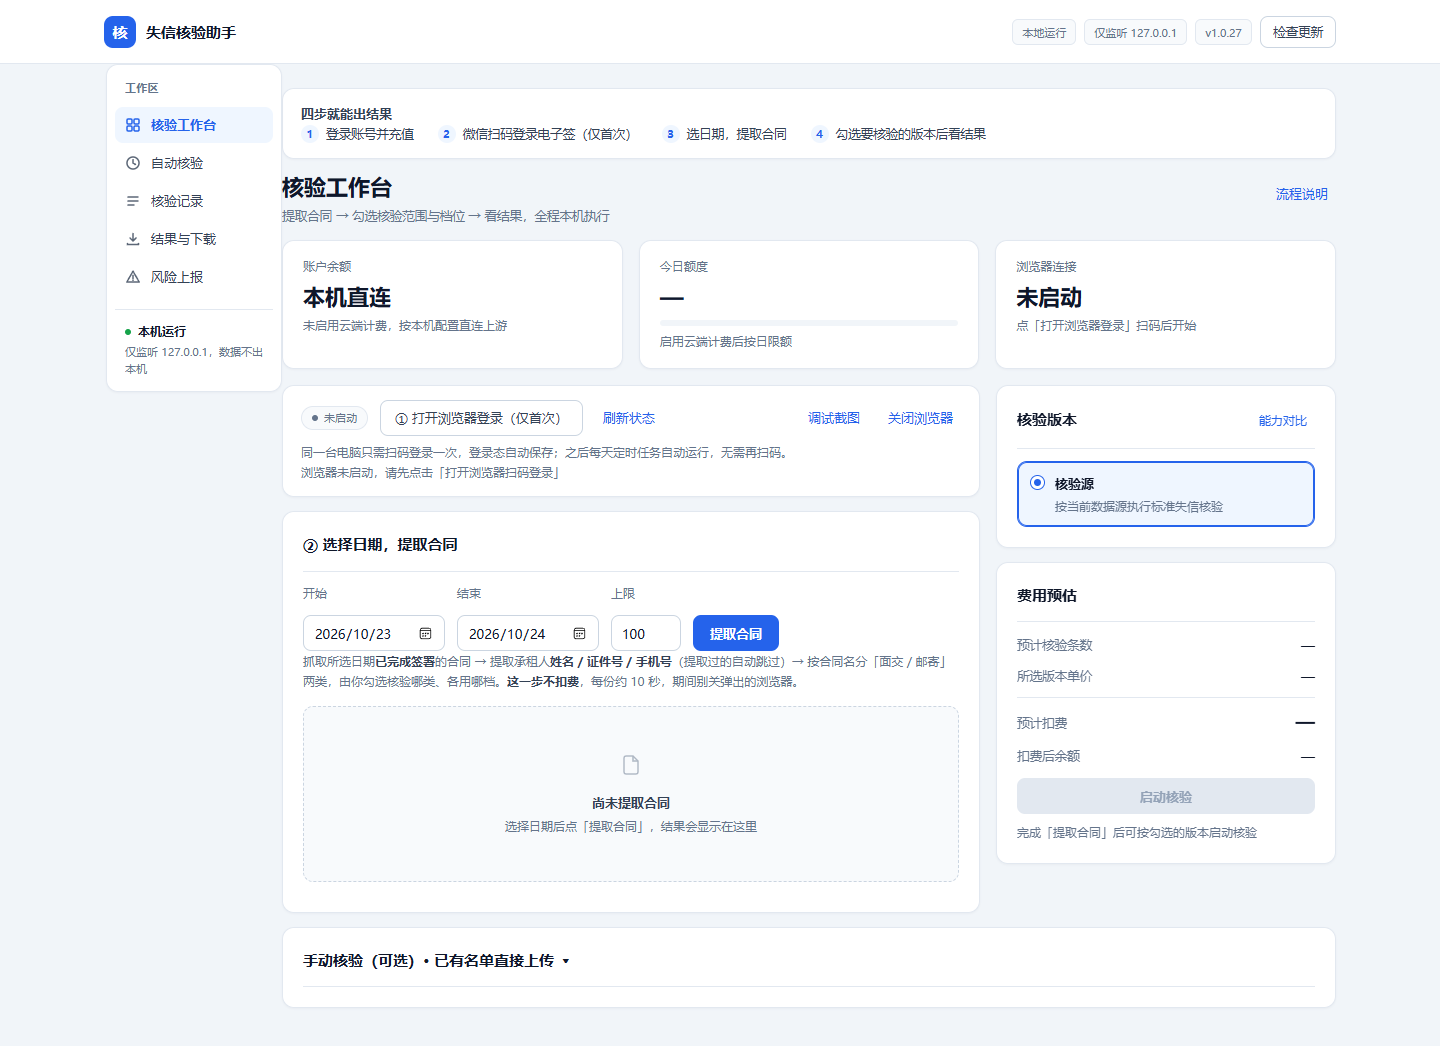Open the calendar picker for 结束 date
This screenshot has width=1440, height=1046.
click(579, 634)
